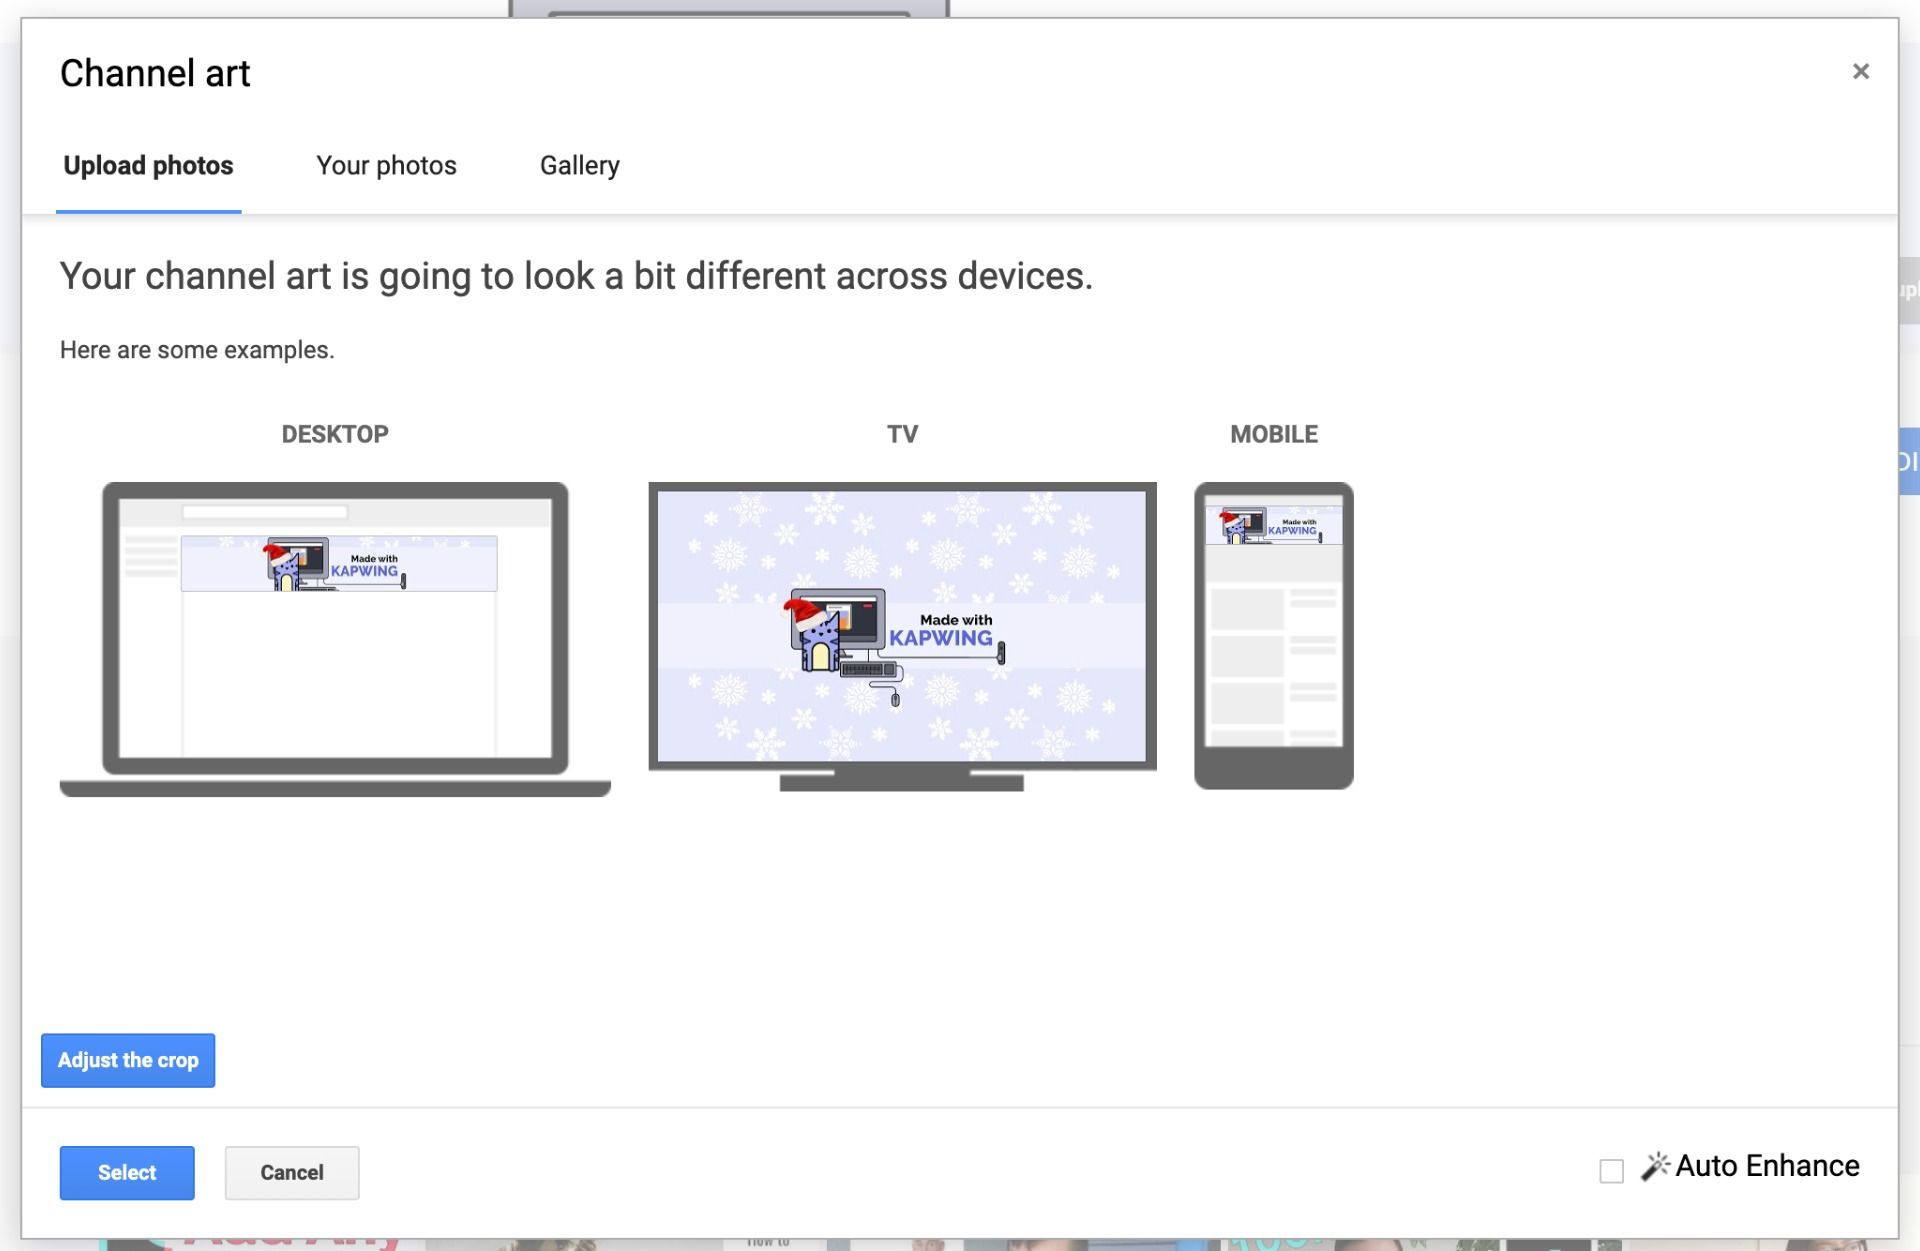
Task: Toggle Auto Enhance on
Action: (x=1609, y=1168)
